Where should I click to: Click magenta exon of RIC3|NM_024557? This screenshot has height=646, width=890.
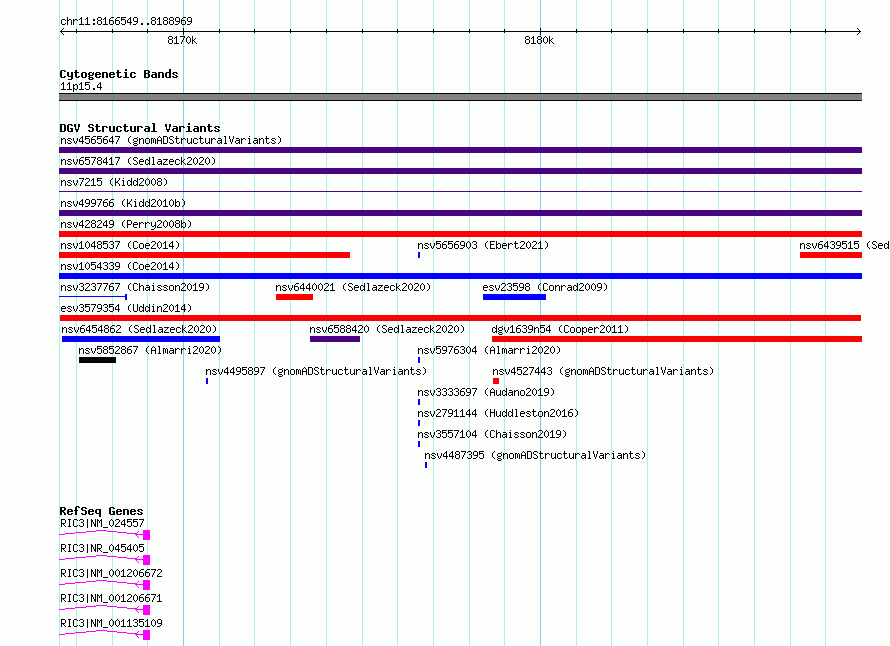[x=146, y=535]
